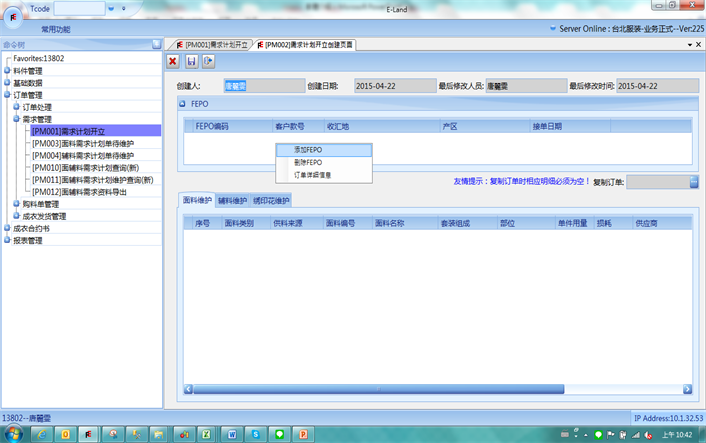Open the 复制订单 dropdown
The height and width of the screenshot is (443, 706).
pyautogui.click(x=694, y=182)
